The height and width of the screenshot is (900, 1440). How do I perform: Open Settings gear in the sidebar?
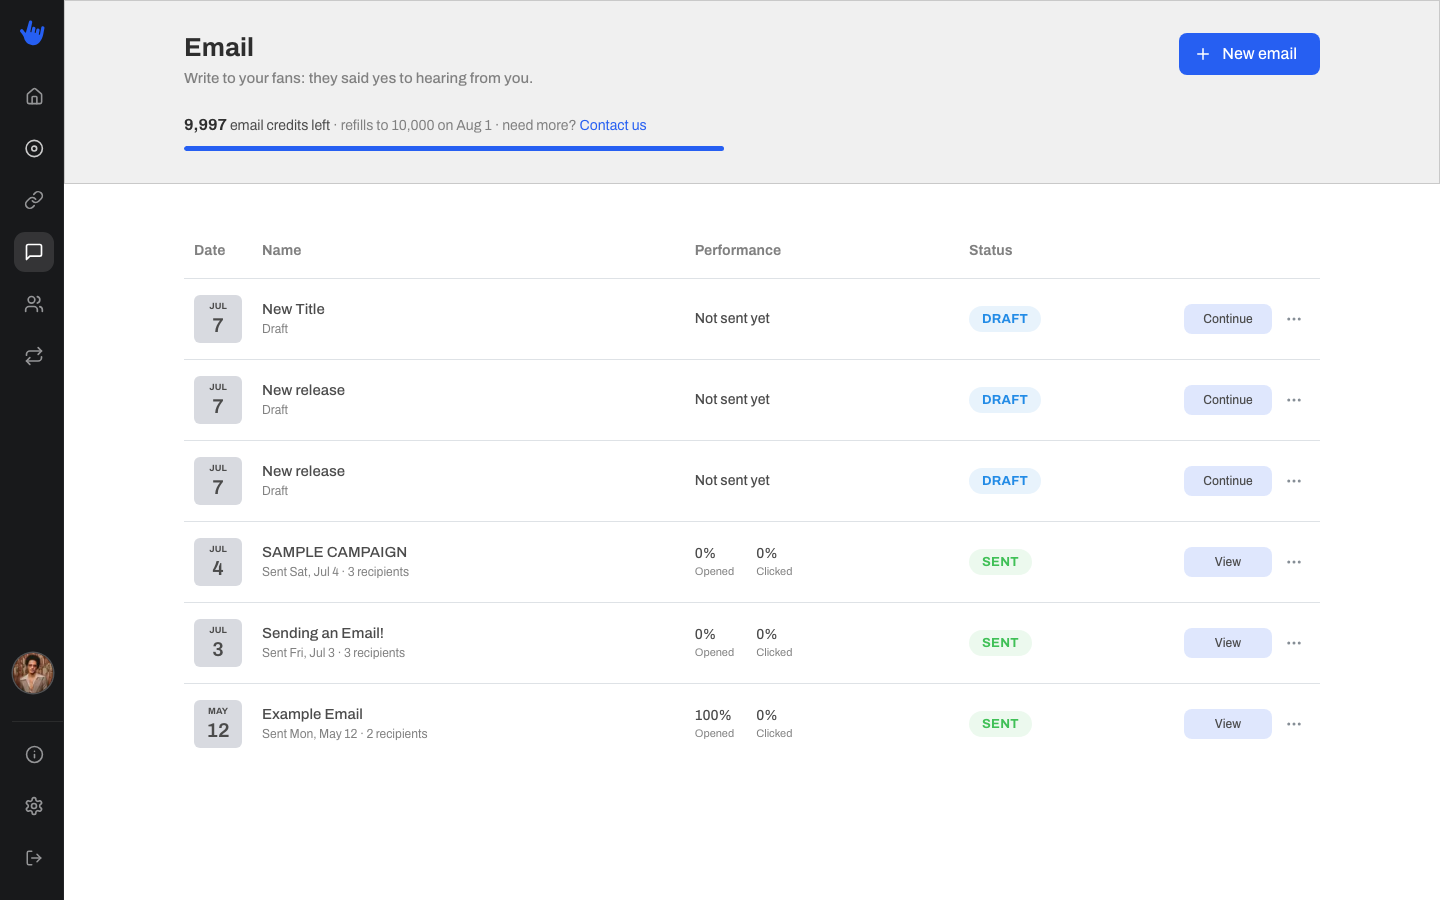pos(34,806)
